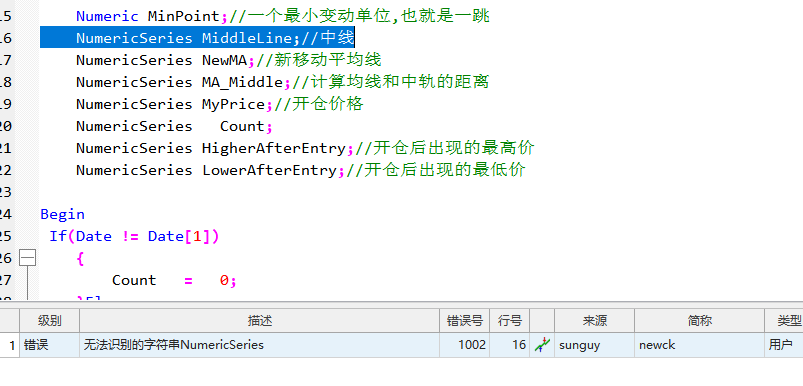Click the 错误号 column header

(464, 321)
